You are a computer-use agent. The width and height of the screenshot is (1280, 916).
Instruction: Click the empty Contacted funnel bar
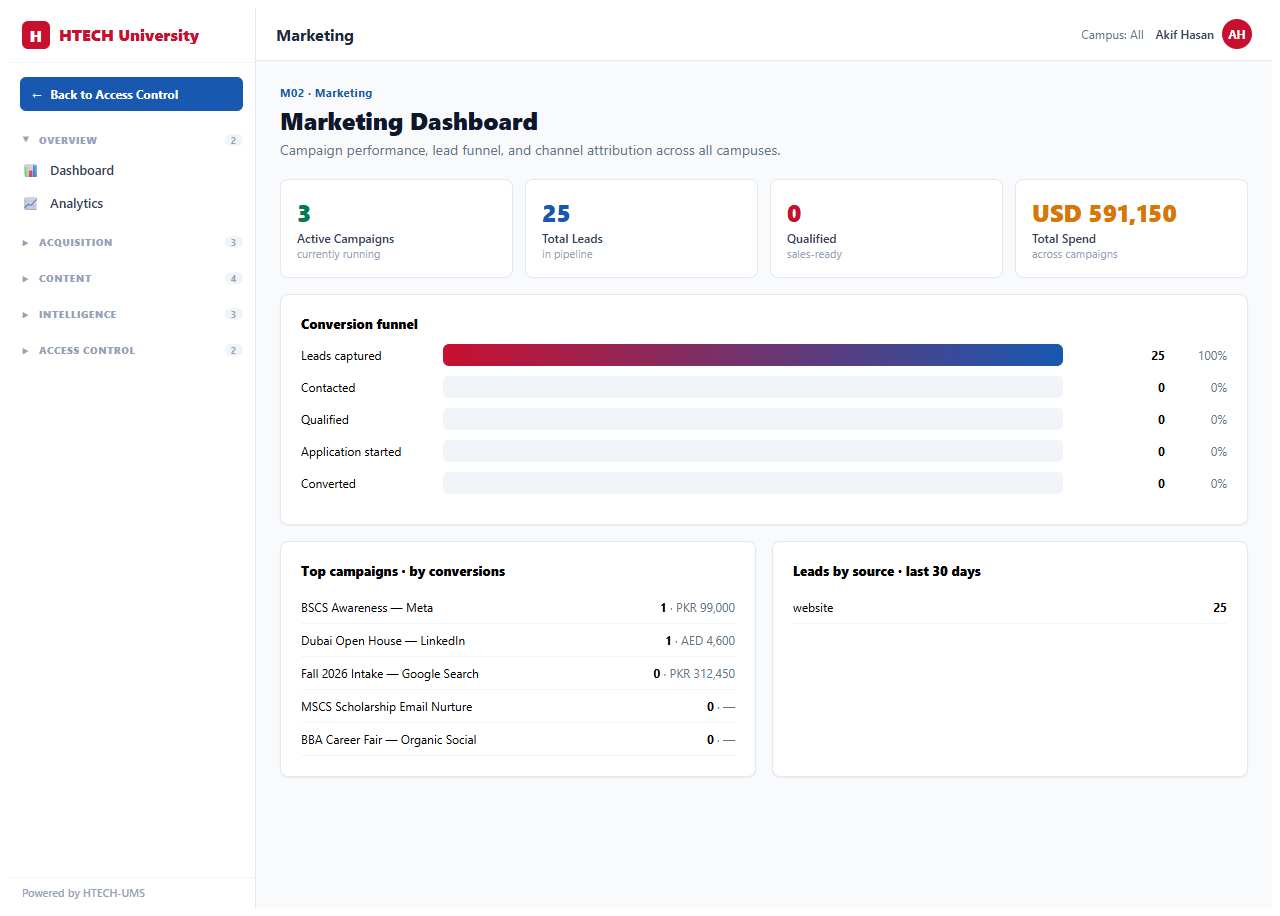click(x=752, y=388)
